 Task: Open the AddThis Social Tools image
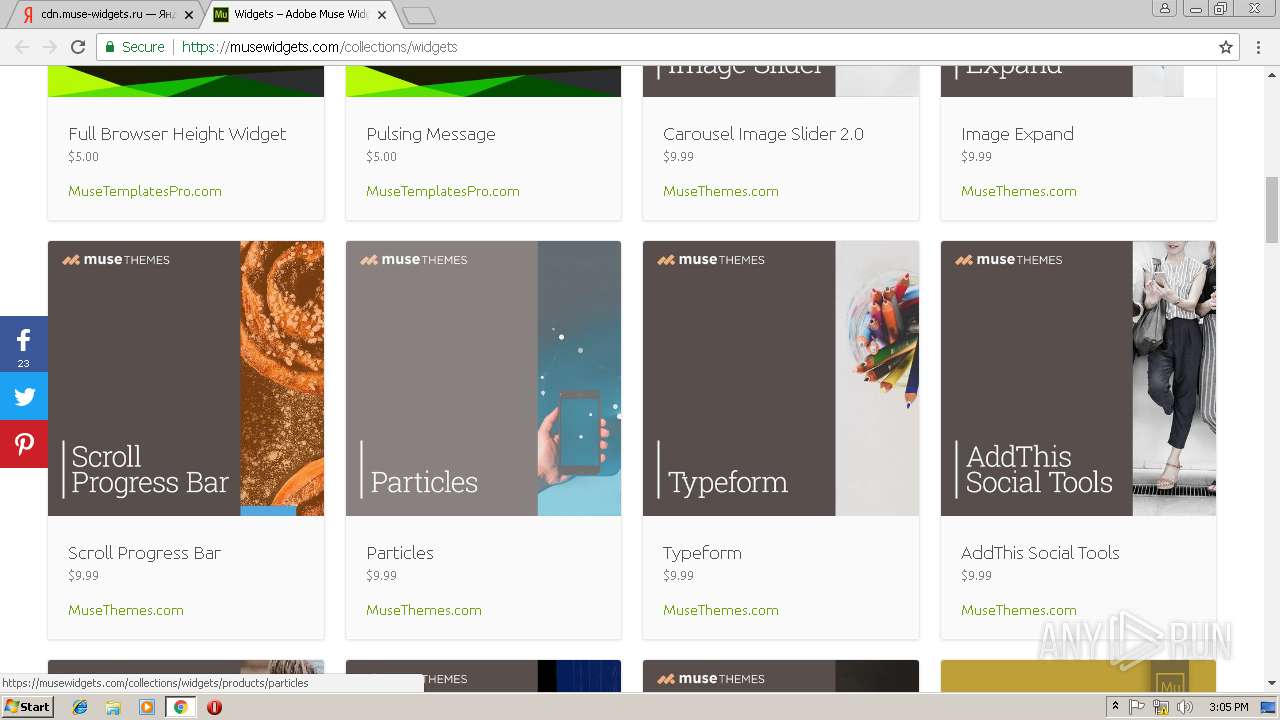coord(1078,378)
